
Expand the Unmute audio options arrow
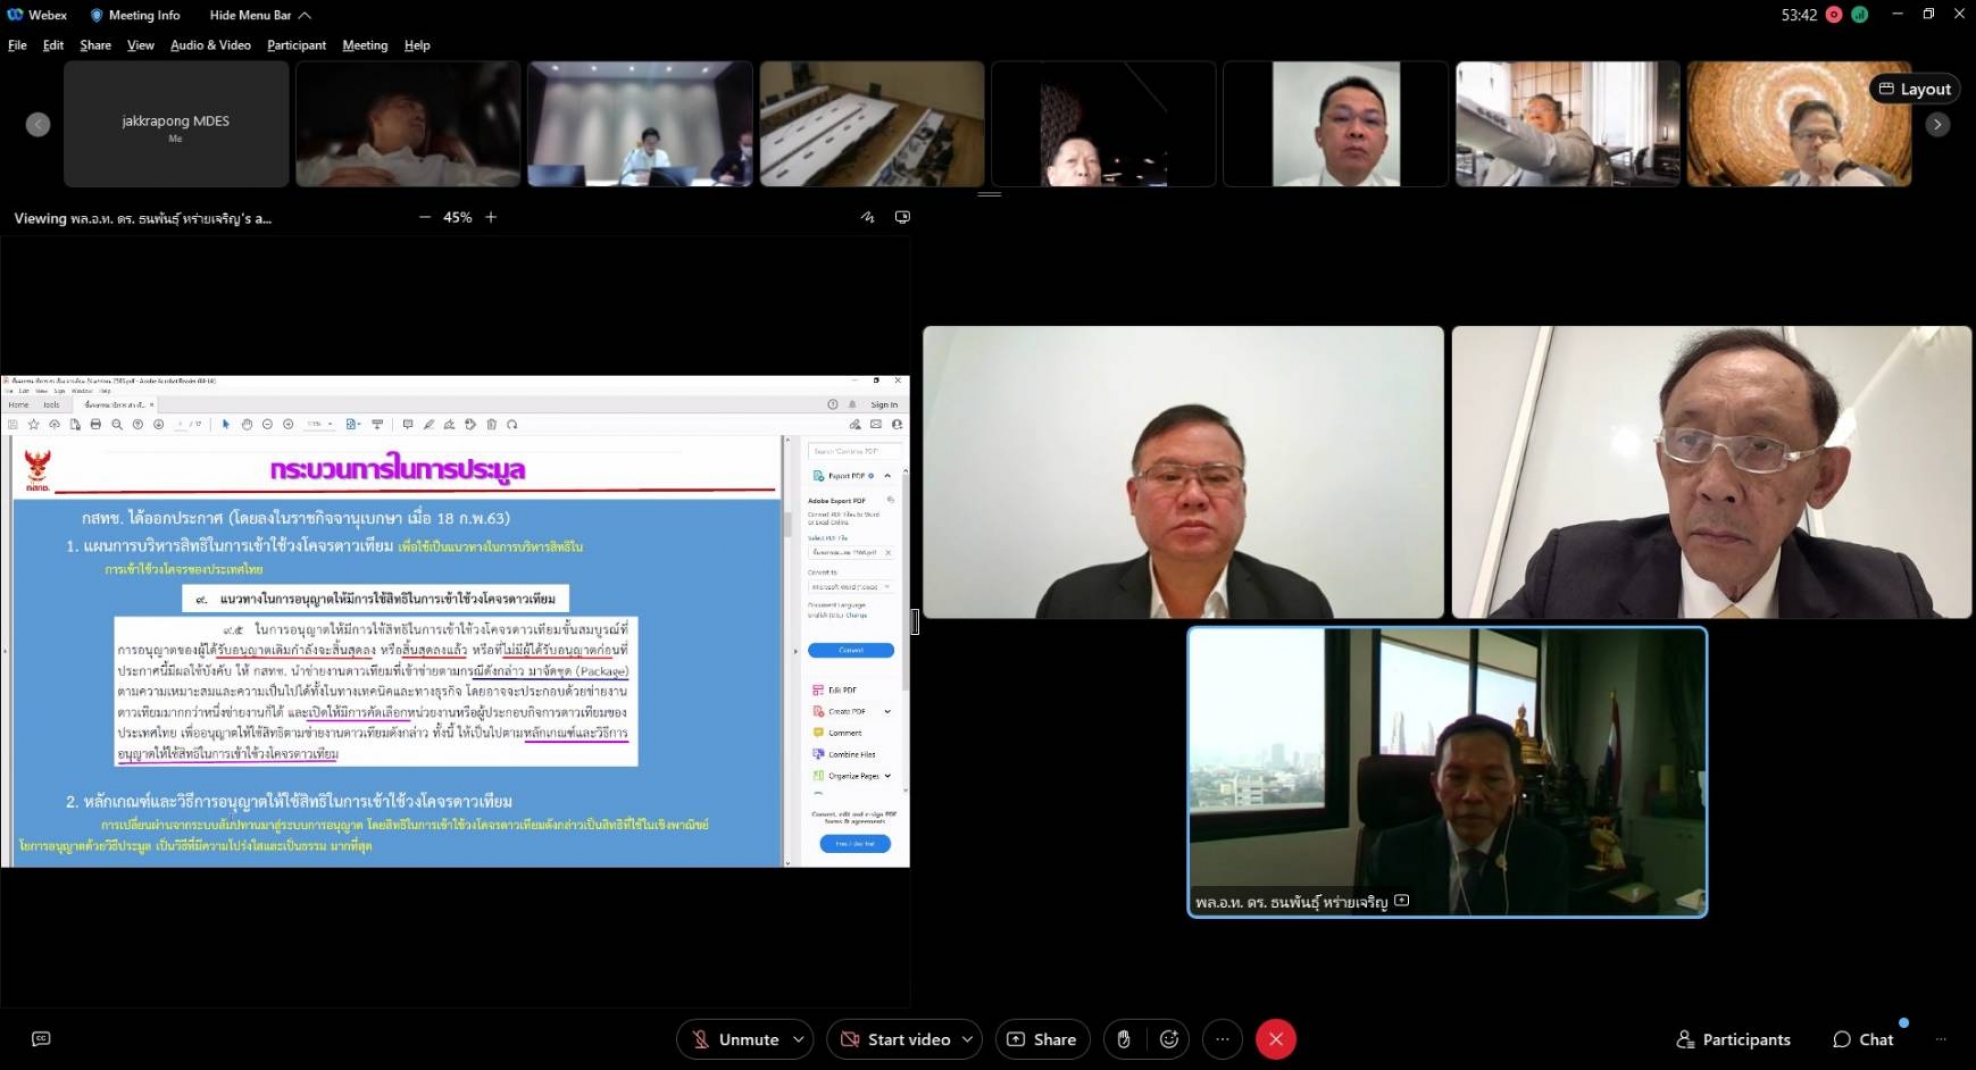(x=799, y=1039)
